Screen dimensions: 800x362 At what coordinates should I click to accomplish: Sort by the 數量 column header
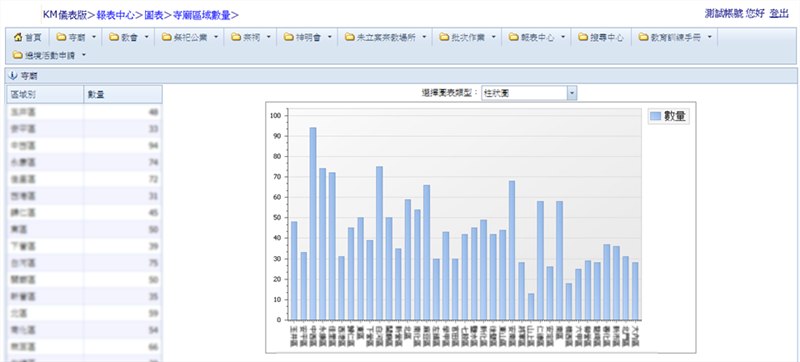click(x=123, y=95)
